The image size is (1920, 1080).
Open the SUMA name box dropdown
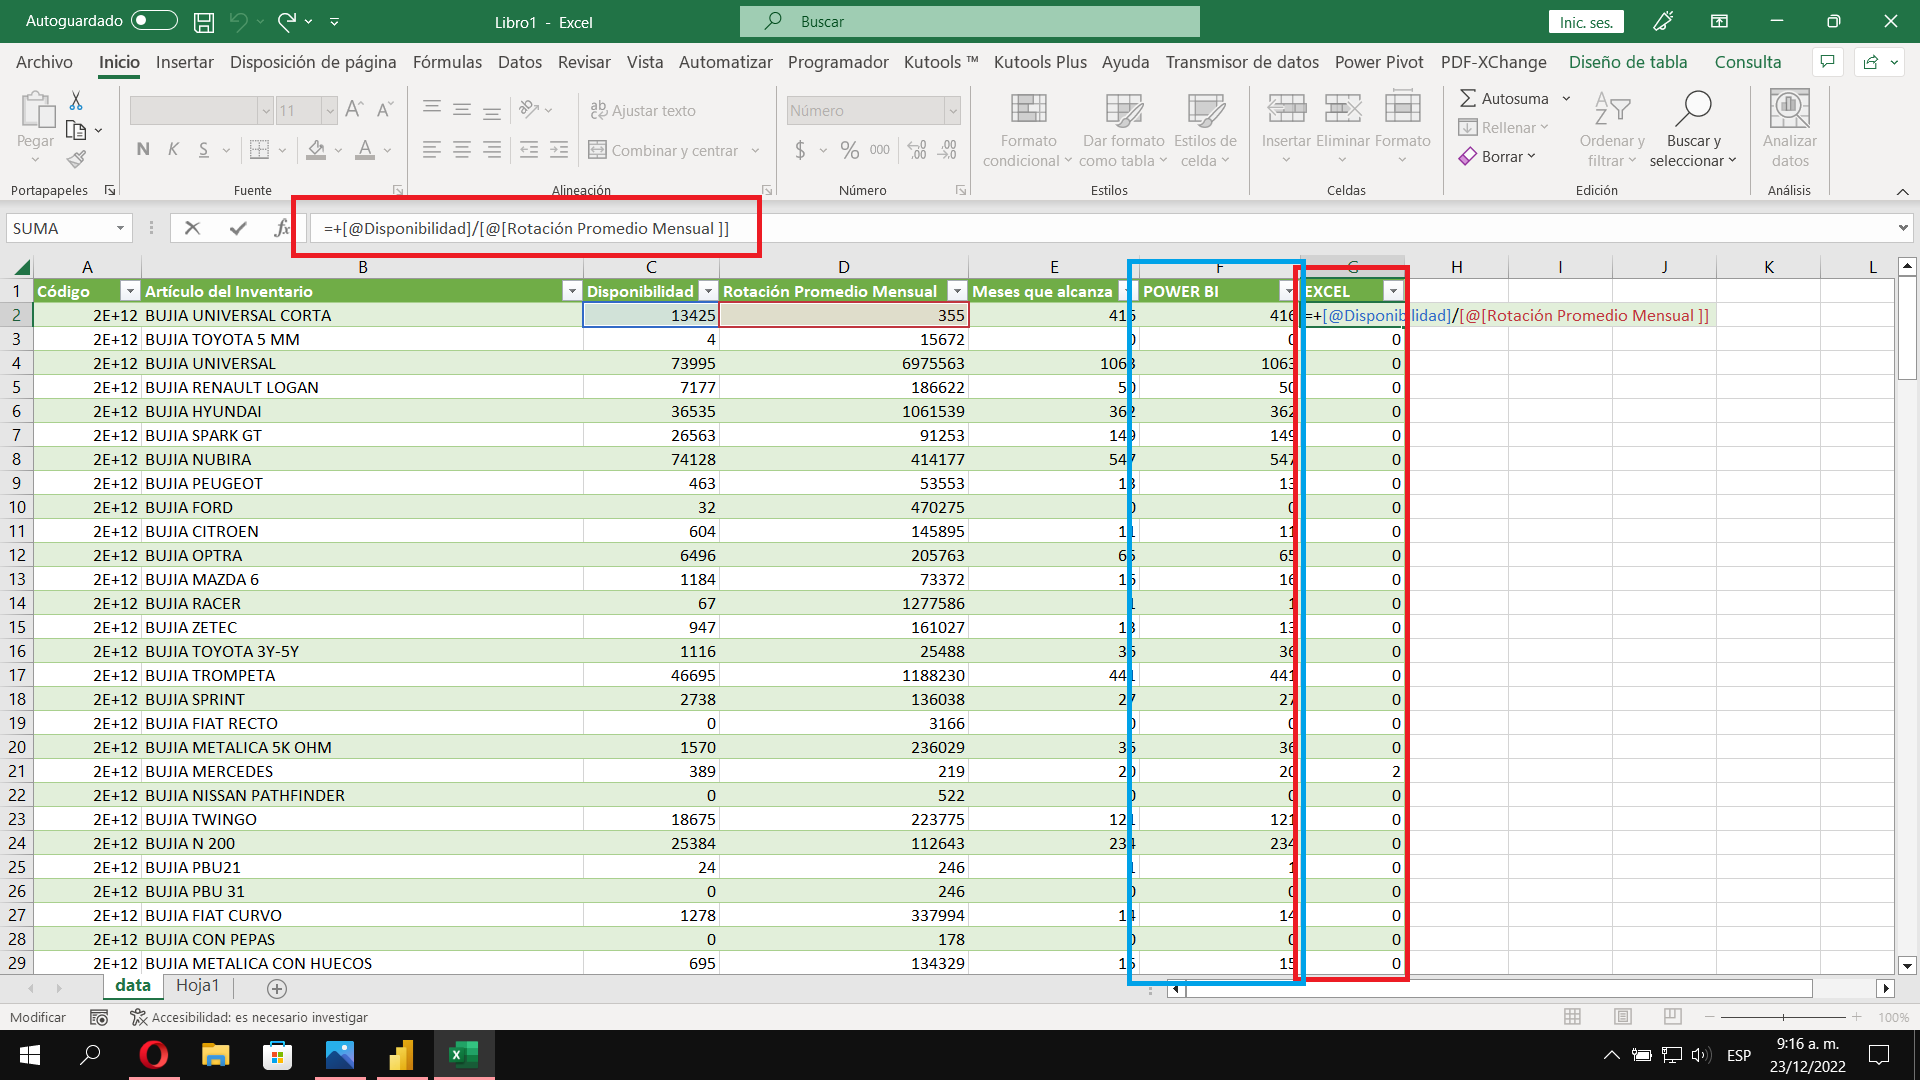120,229
